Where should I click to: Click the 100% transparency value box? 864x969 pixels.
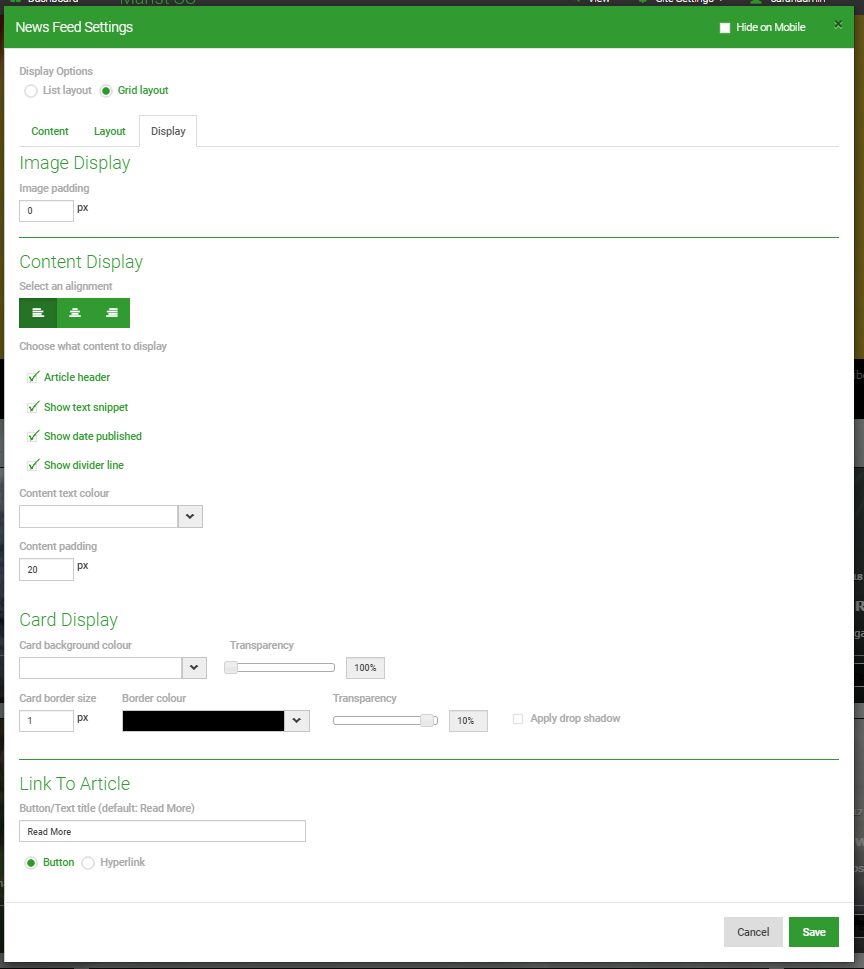(x=365, y=668)
